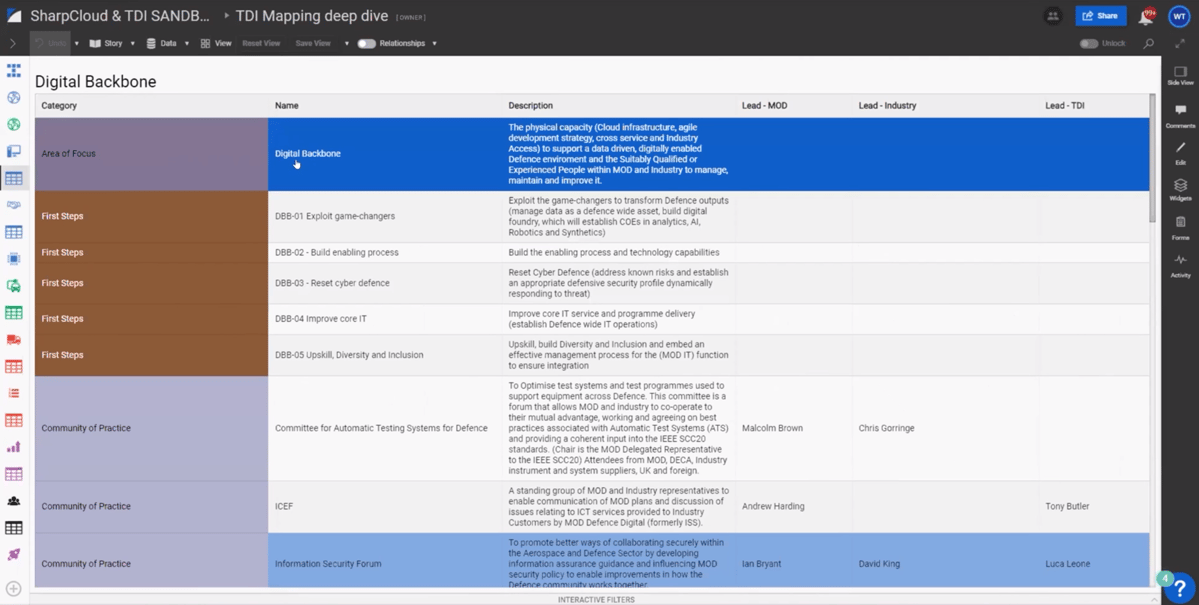Click the search magnifier icon
The height and width of the screenshot is (605, 1199).
click(x=1149, y=44)
